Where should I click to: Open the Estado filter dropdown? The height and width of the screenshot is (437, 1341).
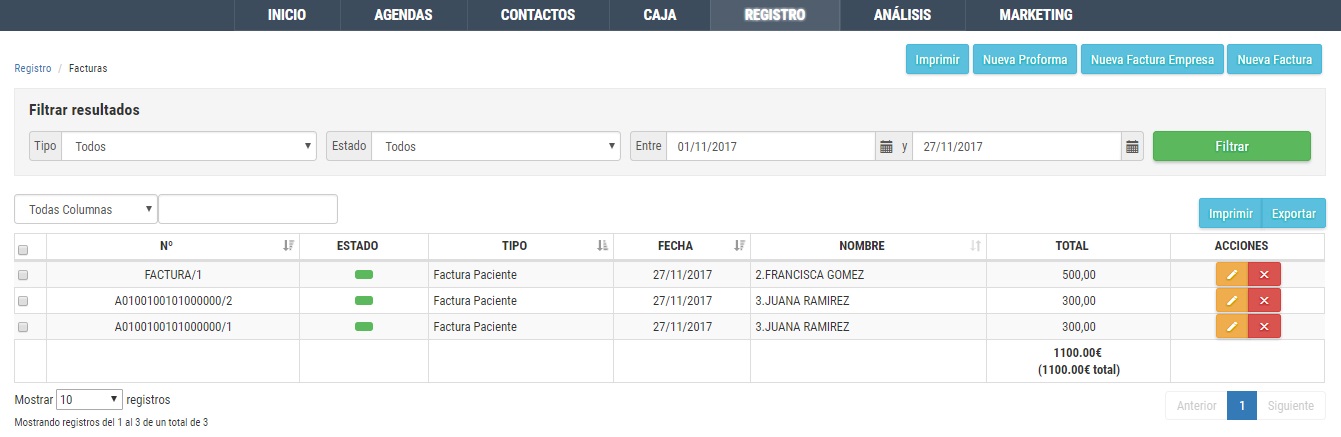point(496,146)
